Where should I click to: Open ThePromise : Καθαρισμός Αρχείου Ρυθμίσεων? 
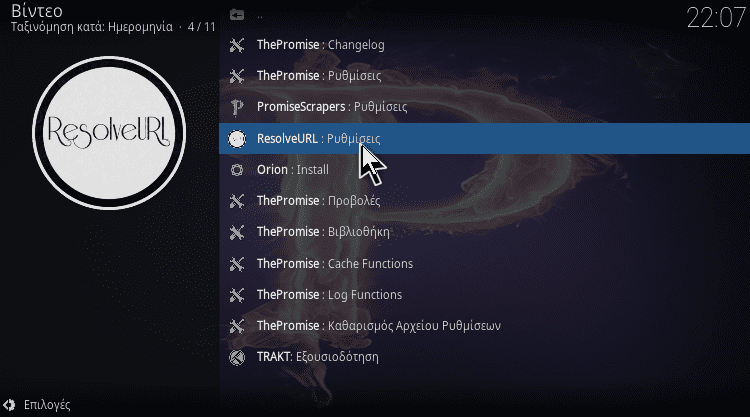(484, 326)
